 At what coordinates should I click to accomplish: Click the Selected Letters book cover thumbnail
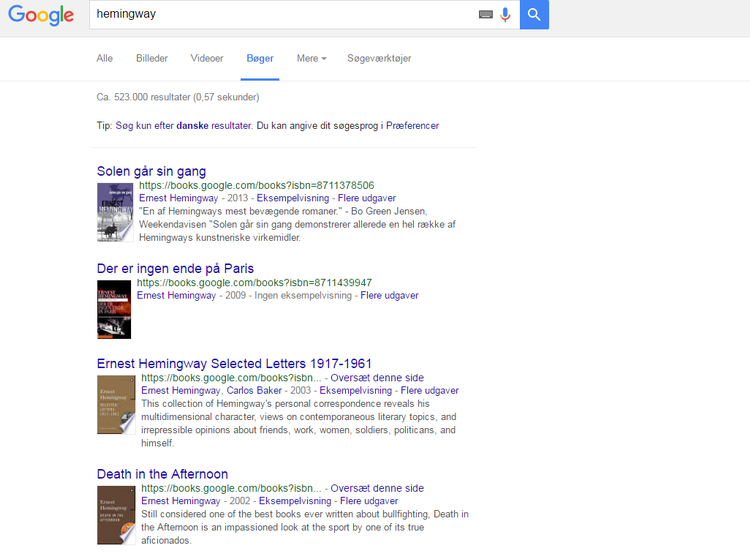116,405
